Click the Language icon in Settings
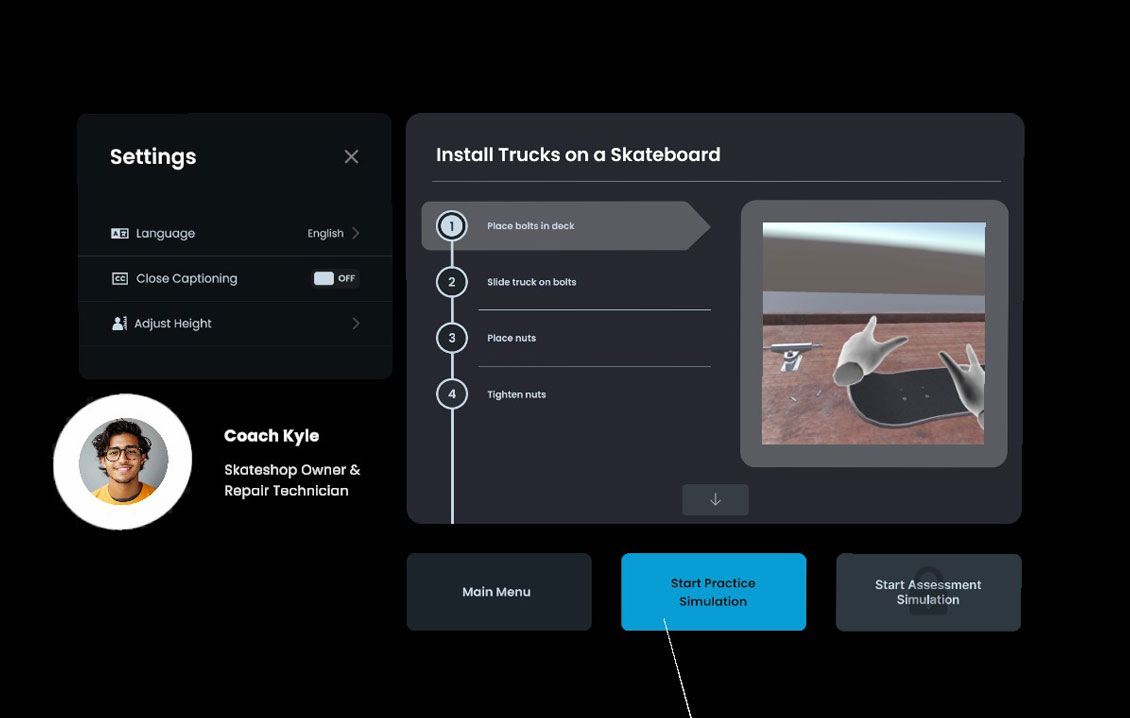1130x718 pixels. click(x=120, y=234)
